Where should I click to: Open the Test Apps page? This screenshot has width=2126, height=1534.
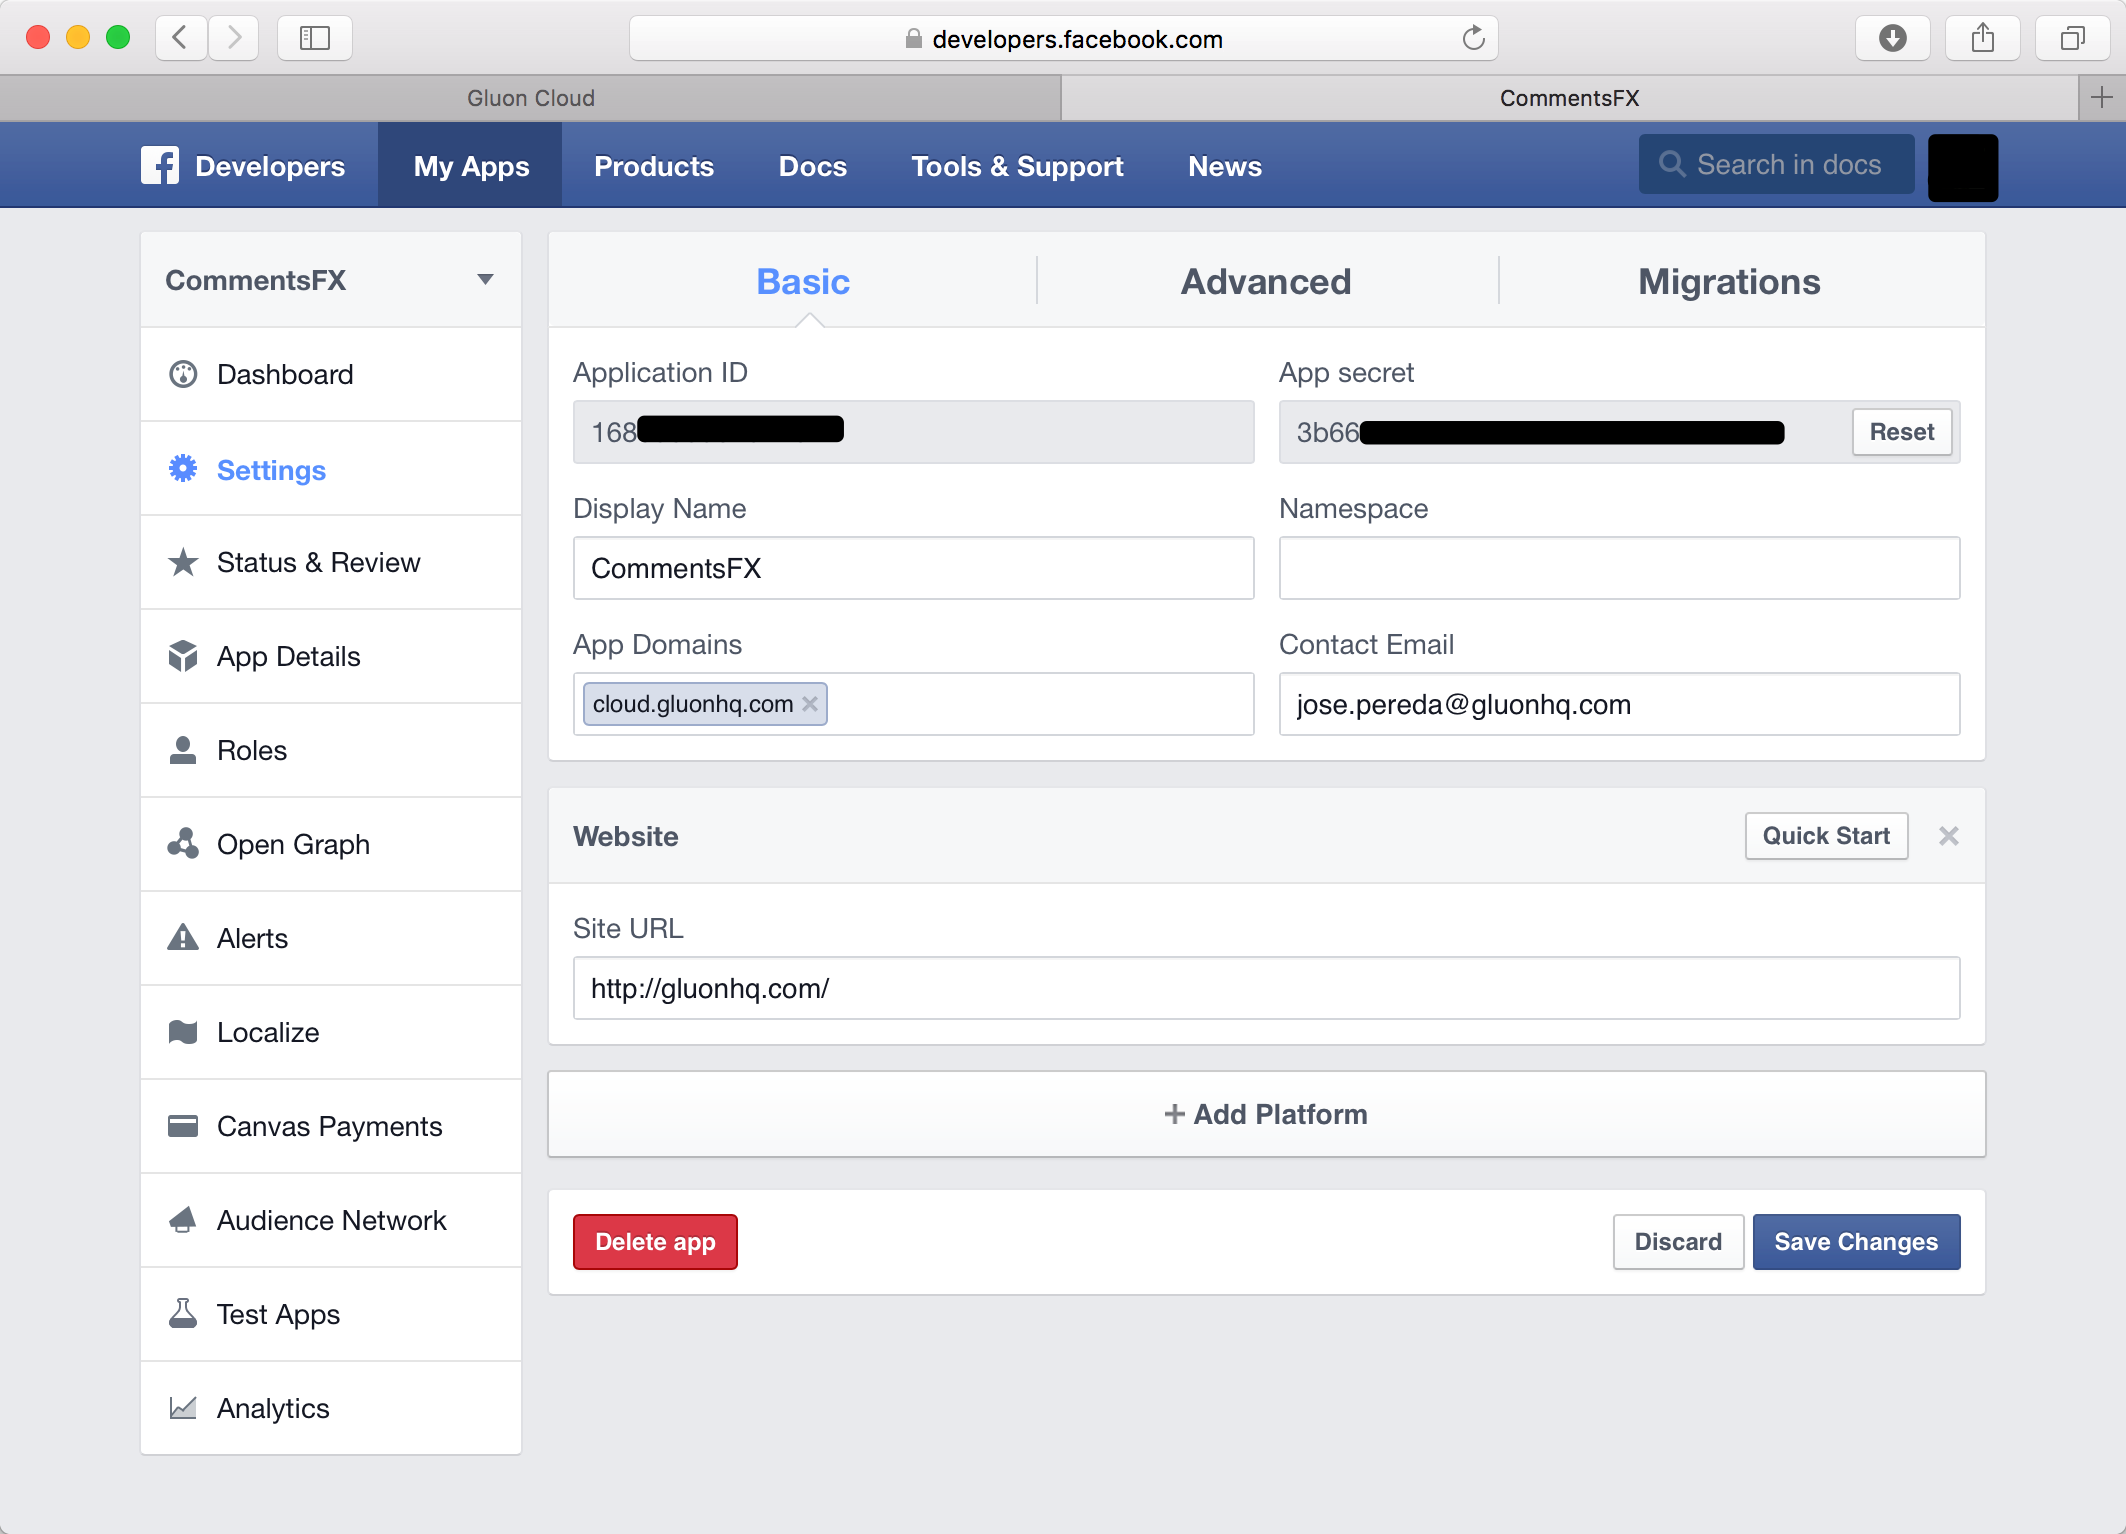[x=331, y=1314]
